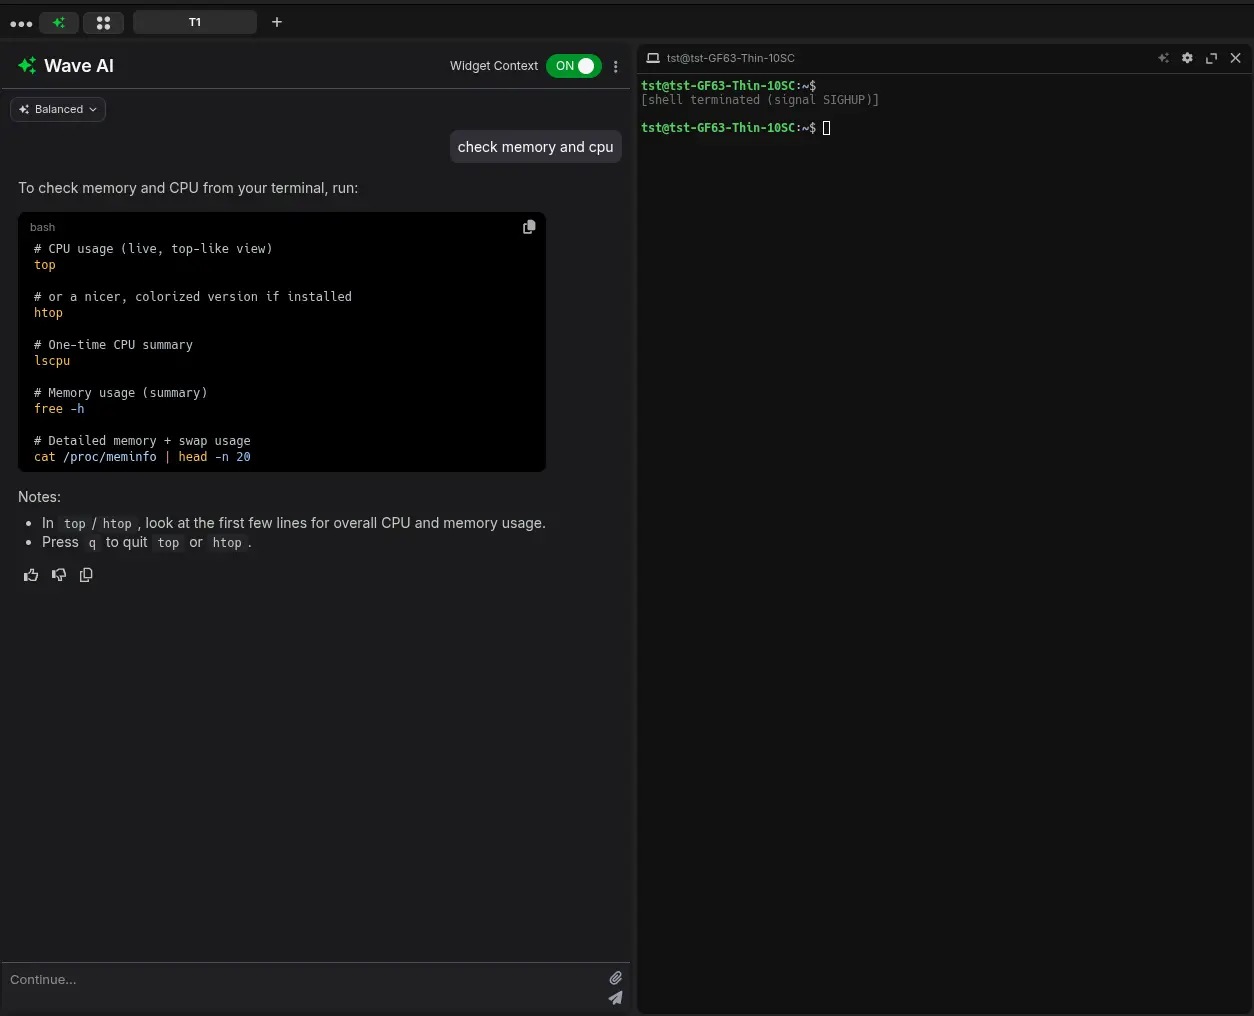
Task: Send the message with paper plane
Action: (616, 998)
